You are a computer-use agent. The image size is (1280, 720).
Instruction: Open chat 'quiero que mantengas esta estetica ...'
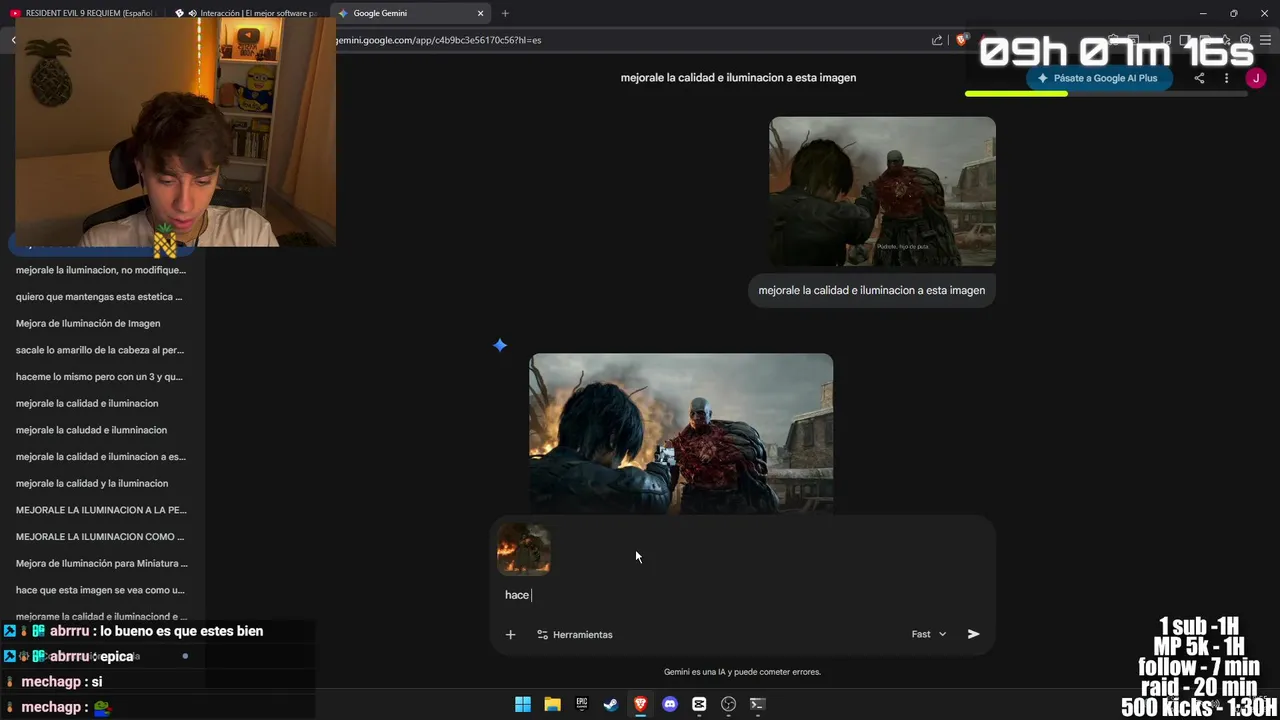tap(99, 297)
